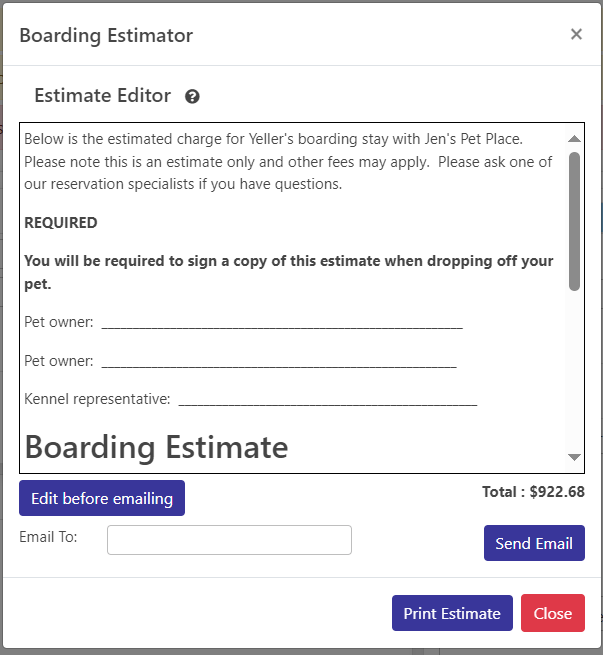Click the intro paragraph mentioning Jen's Pet Place
The width and height of the screenshot is (603, 655).
[x=288, y=161]
